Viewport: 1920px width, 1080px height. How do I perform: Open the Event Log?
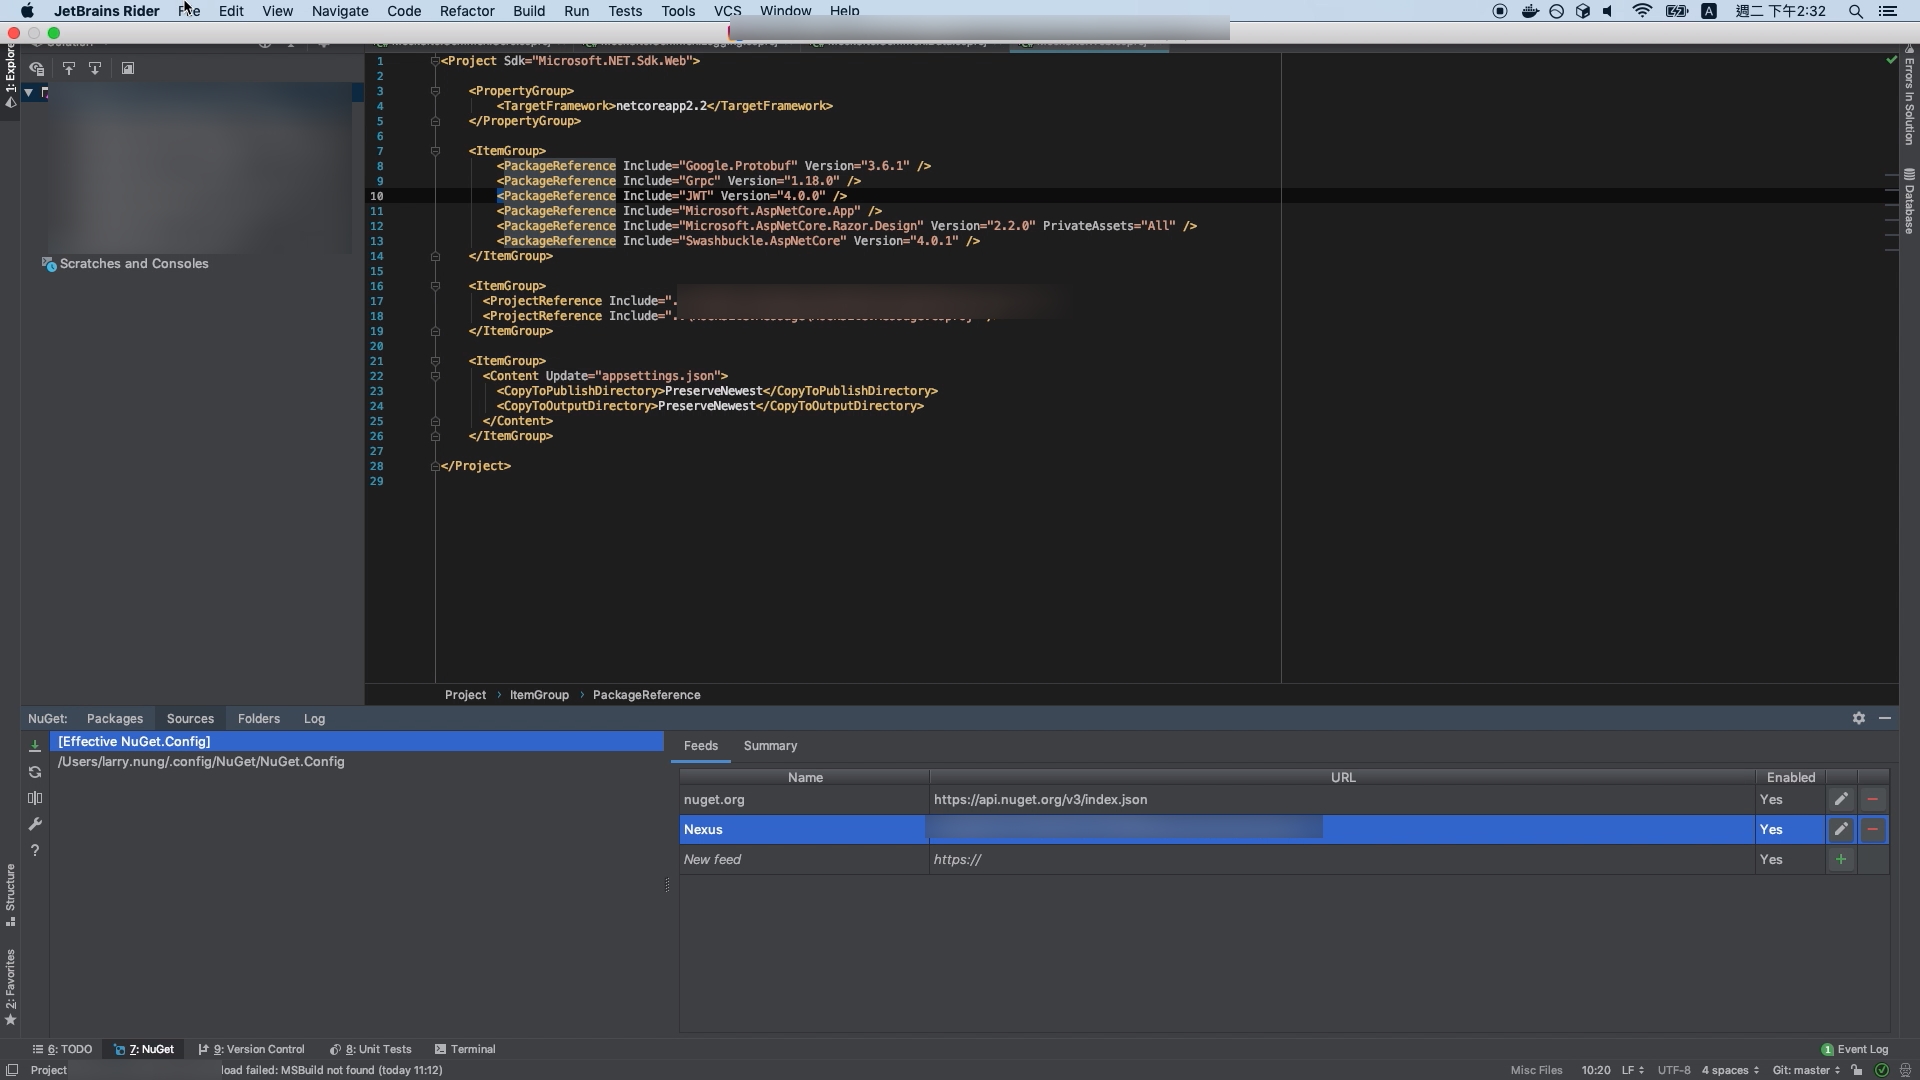pyautogui.click(x=1855, y=1050)
